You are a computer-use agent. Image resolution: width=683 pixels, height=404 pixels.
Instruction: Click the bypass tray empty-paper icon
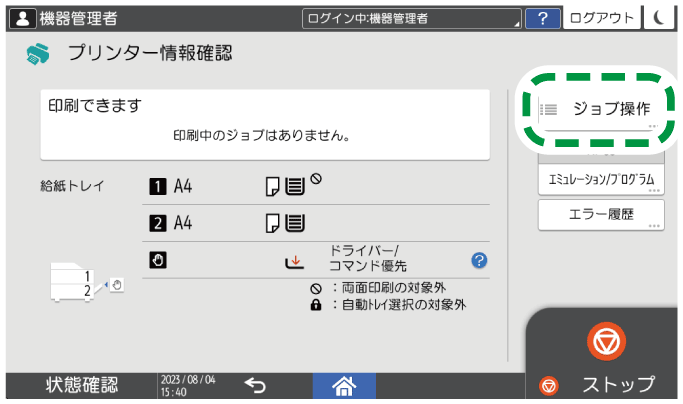click(294, 262)
